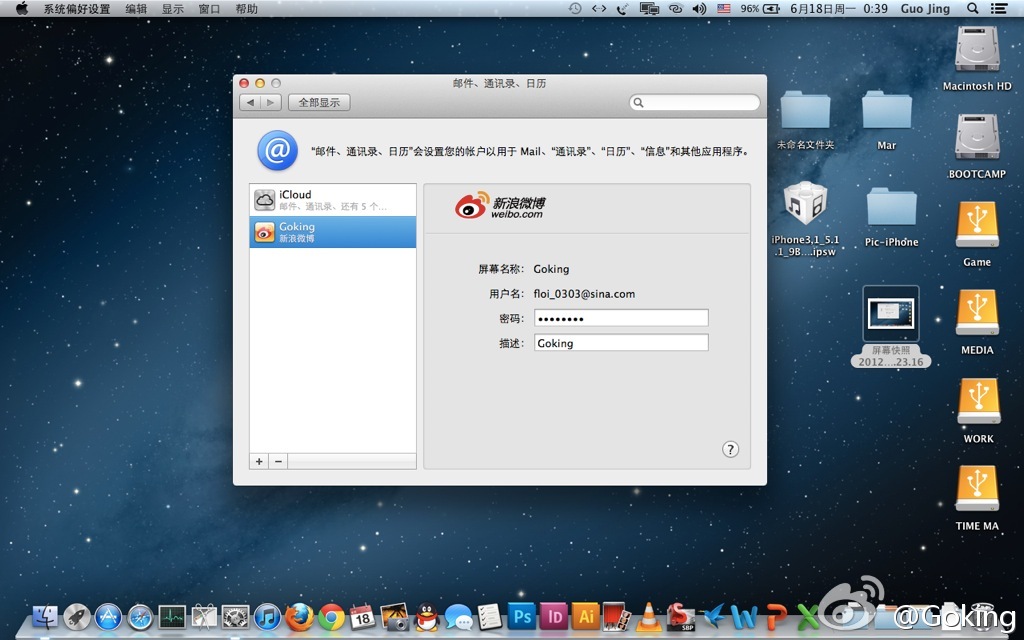1024x640 pixels.
Task: Click the Show All (全部显示) button
Action: 319,103
